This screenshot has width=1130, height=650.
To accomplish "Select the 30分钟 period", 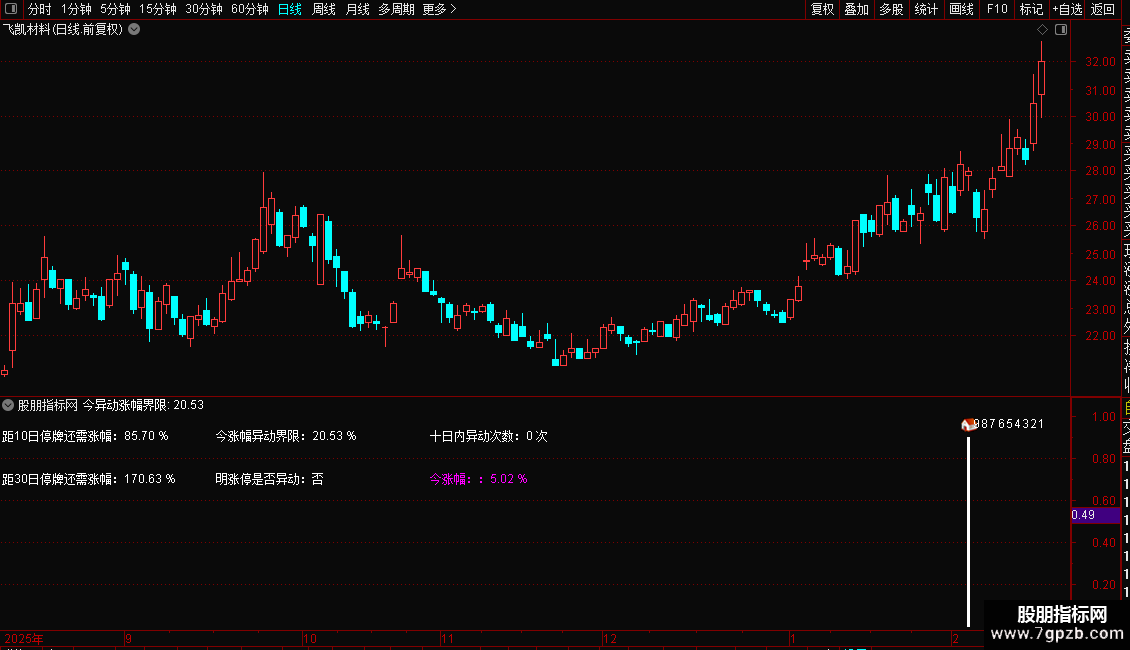I will [204, 9].
